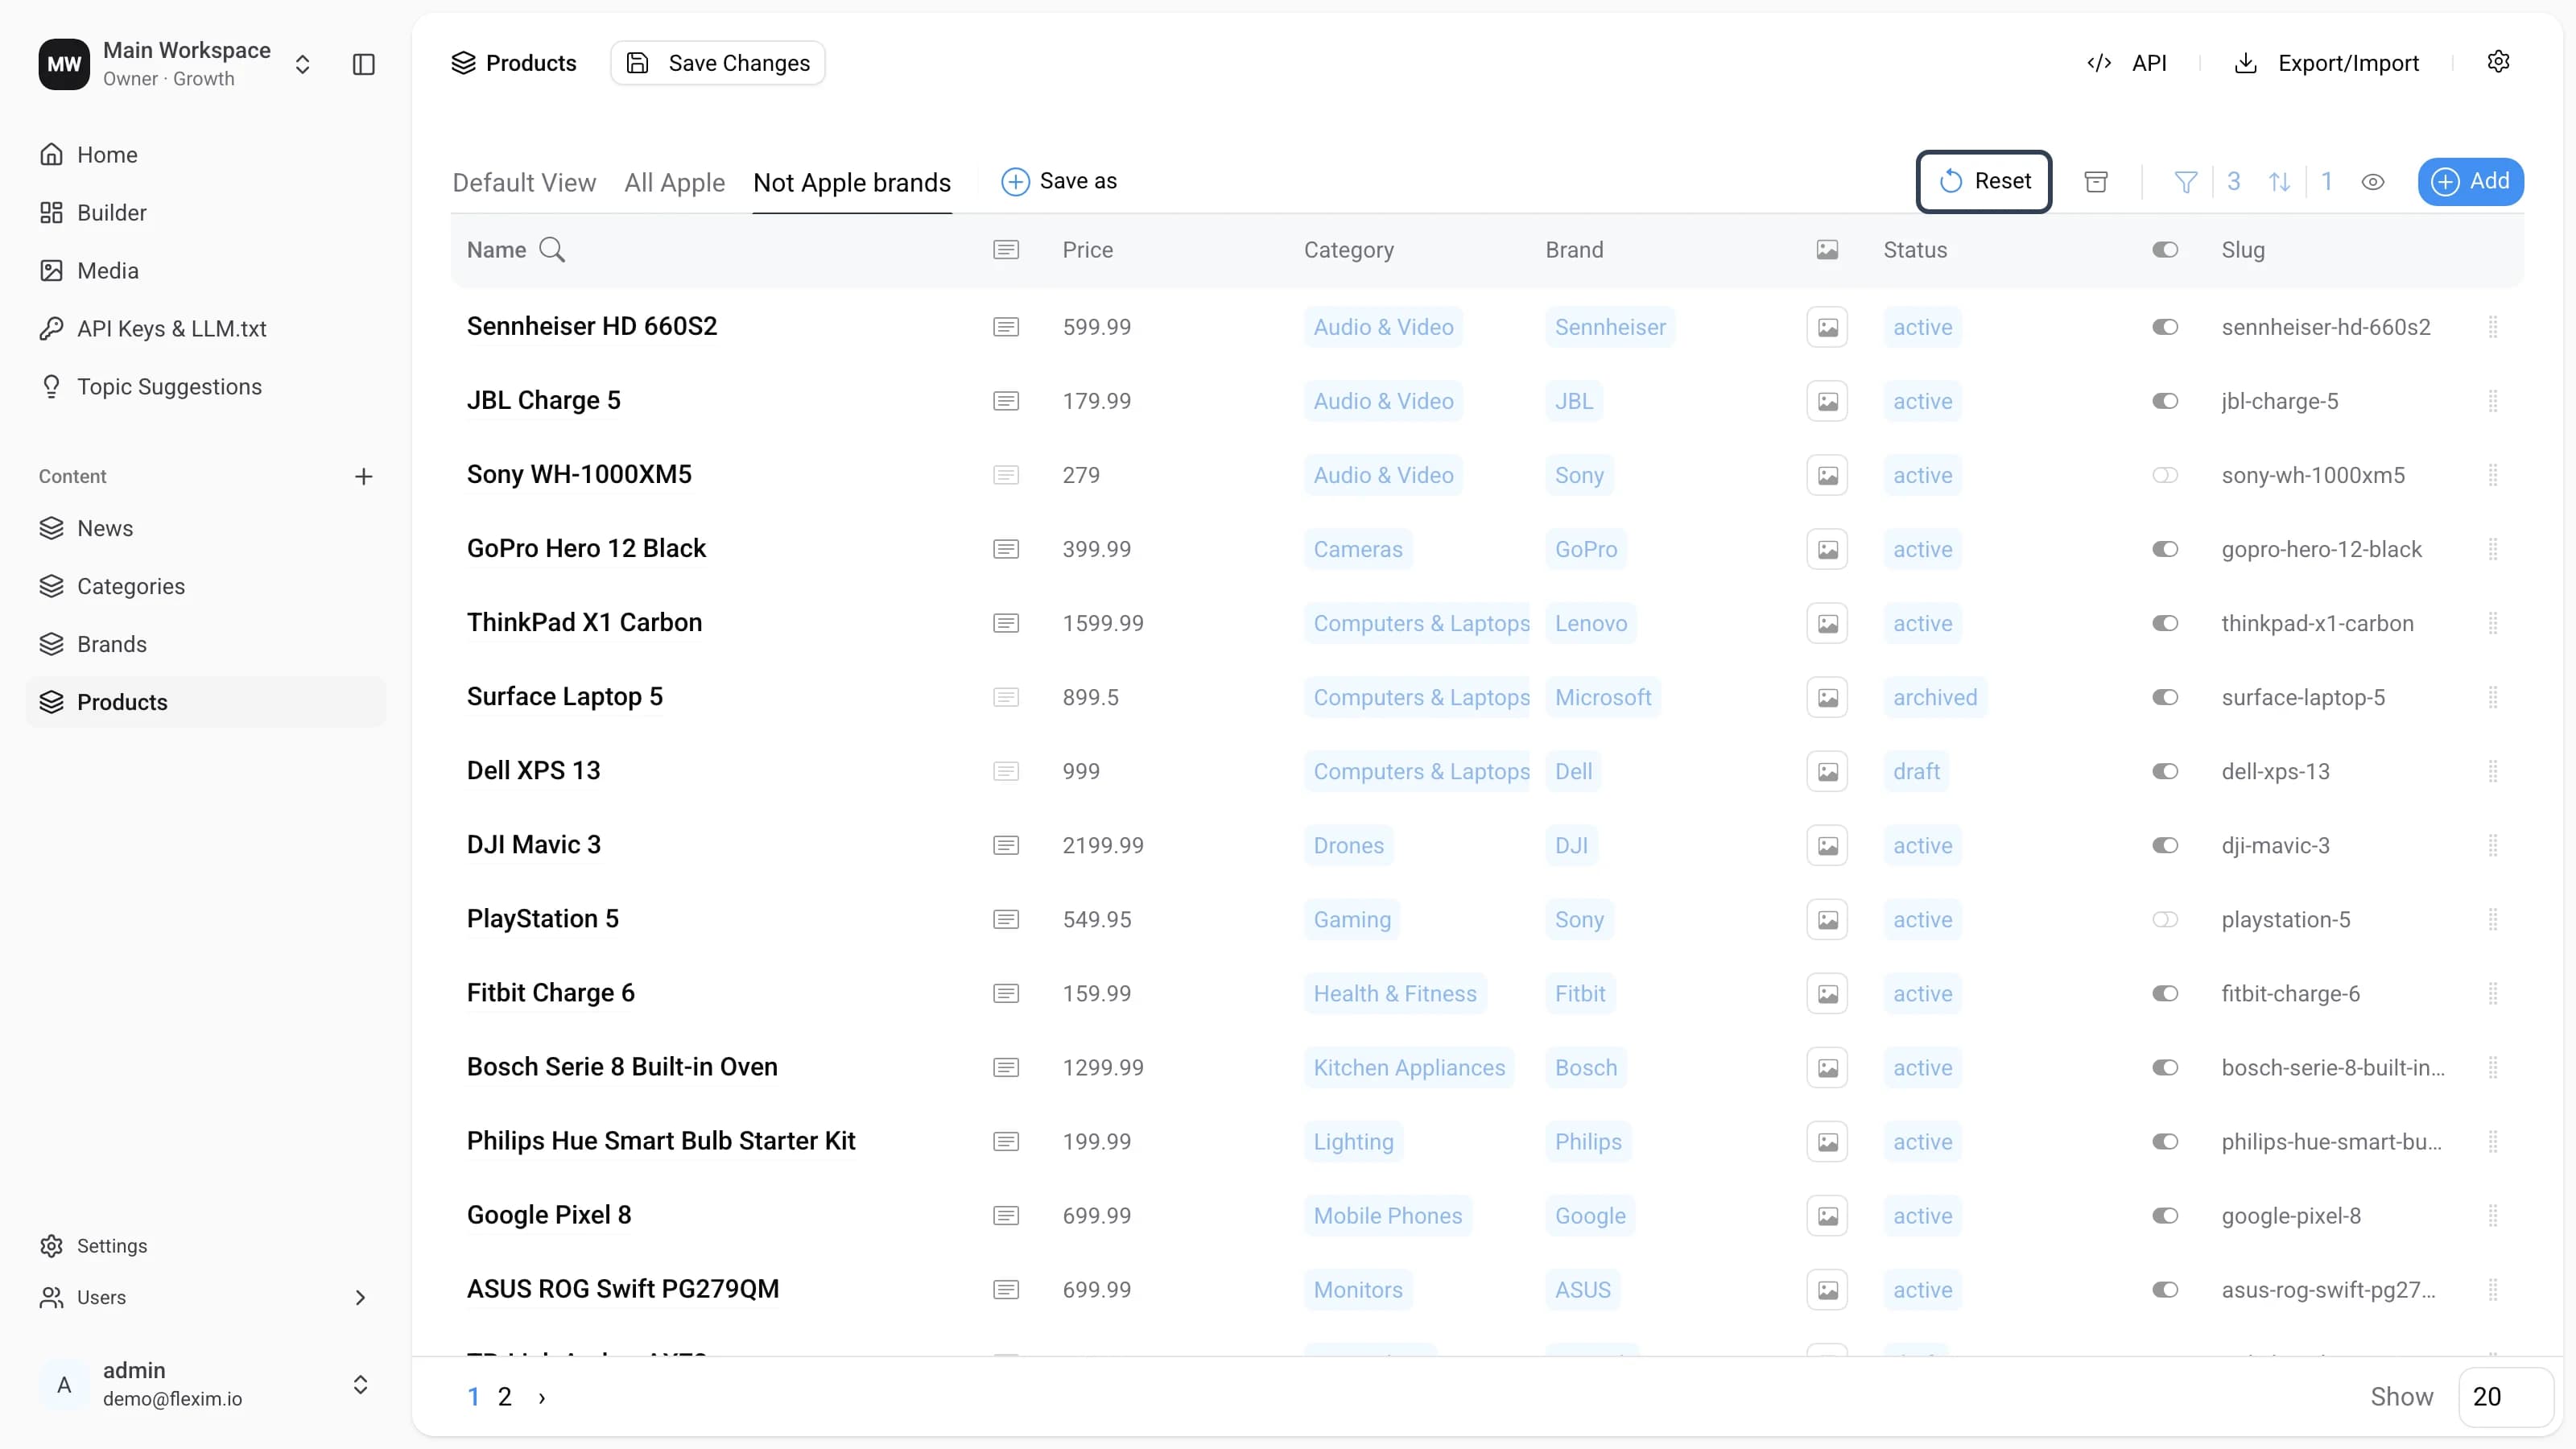Toggle the sidebar collapse icon
Image resolution: width=2576 pixels, height=1449 pixels.
point(364,64)
